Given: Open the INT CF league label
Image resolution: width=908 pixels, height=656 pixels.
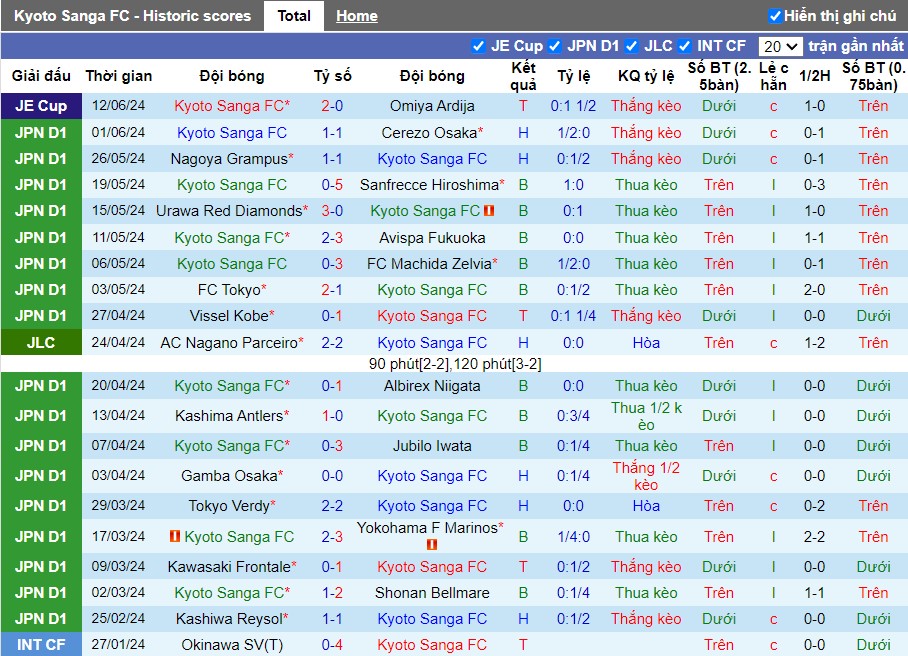Looking at the screenshot, I should 41,644.
